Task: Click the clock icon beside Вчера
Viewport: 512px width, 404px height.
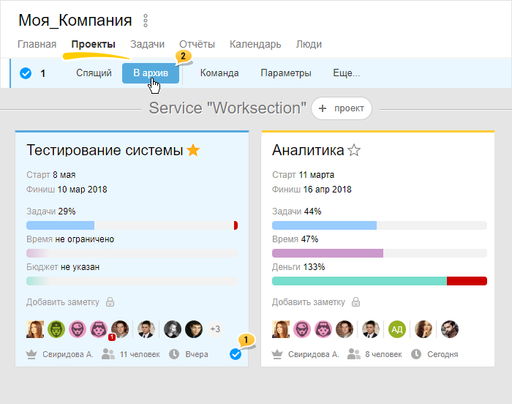Action: (174, 354)
